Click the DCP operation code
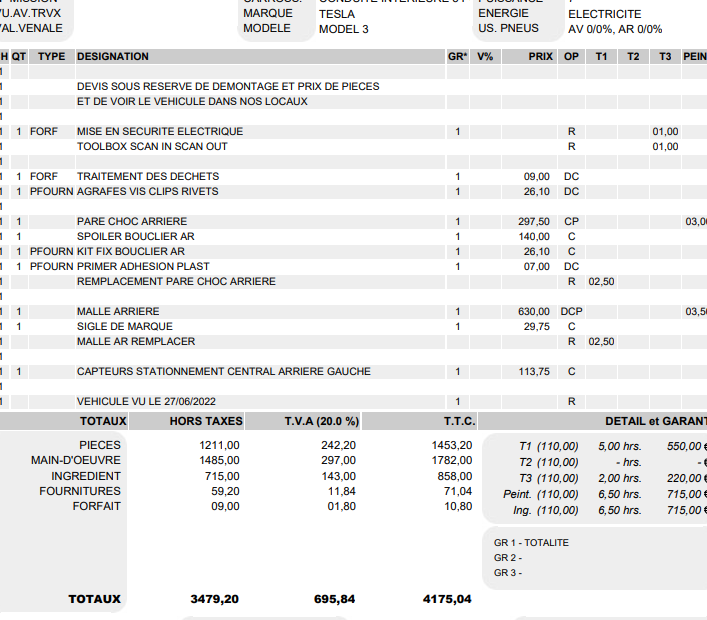 [571, 312]
